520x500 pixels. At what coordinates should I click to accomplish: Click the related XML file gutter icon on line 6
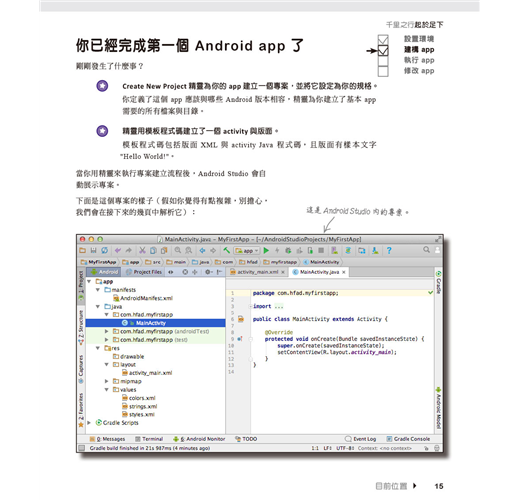point(241,319)
